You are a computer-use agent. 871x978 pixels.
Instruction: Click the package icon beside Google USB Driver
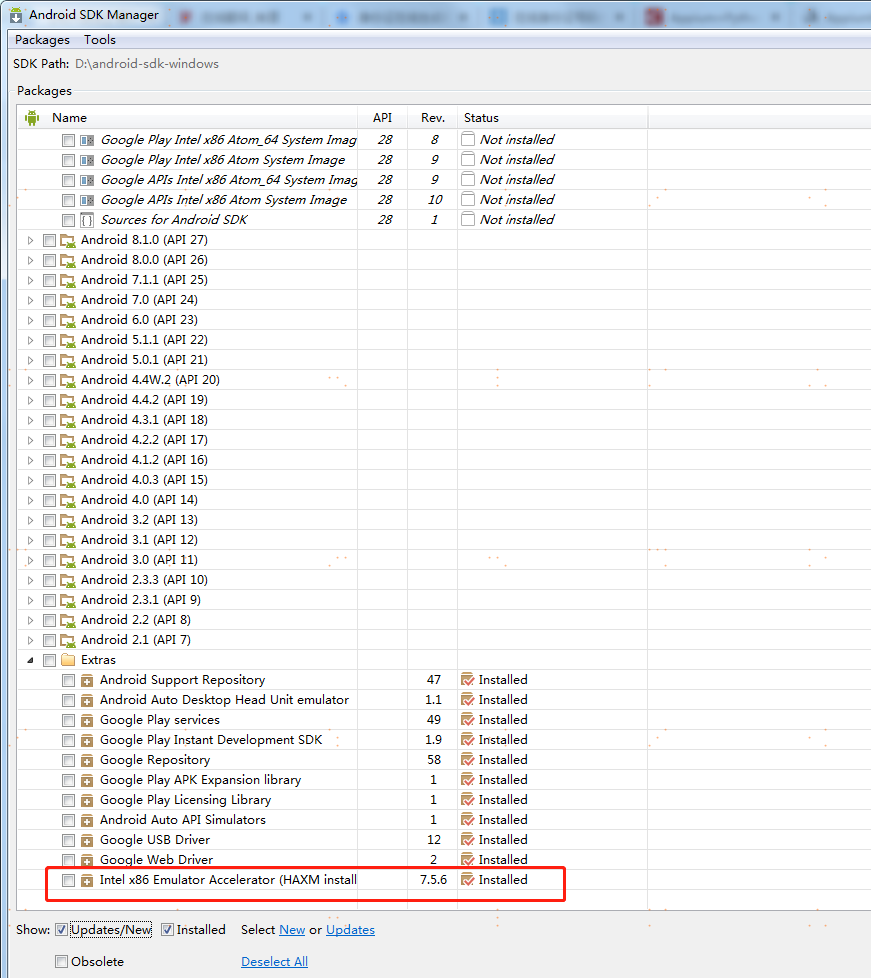87,839
